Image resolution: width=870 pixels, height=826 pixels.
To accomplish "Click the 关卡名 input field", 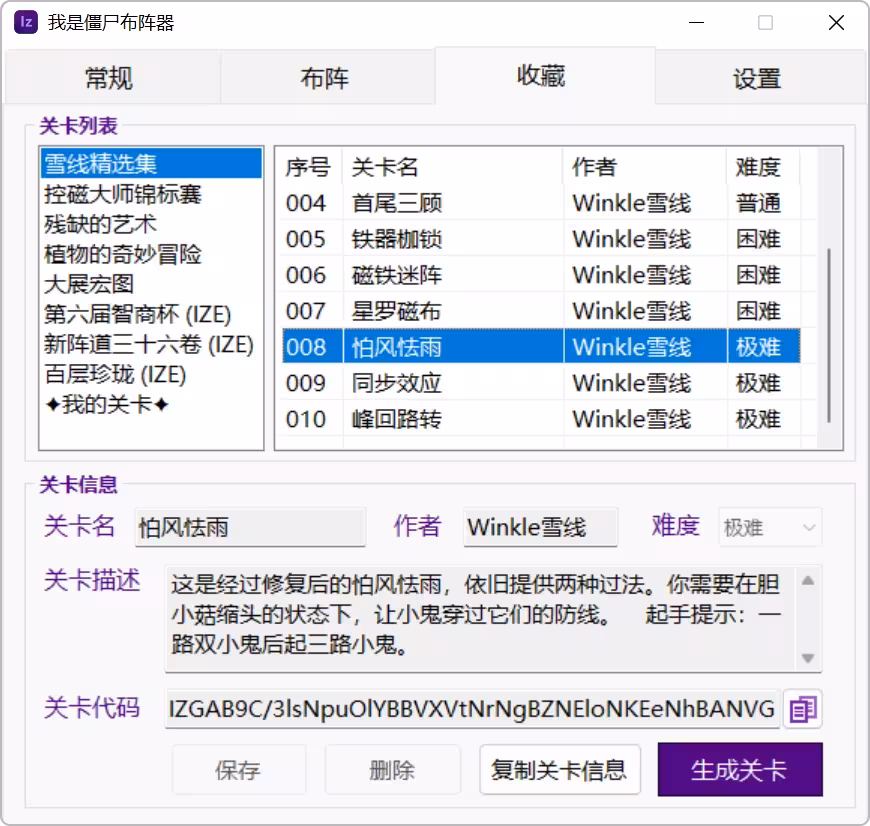I will click(x=250, y=527).
